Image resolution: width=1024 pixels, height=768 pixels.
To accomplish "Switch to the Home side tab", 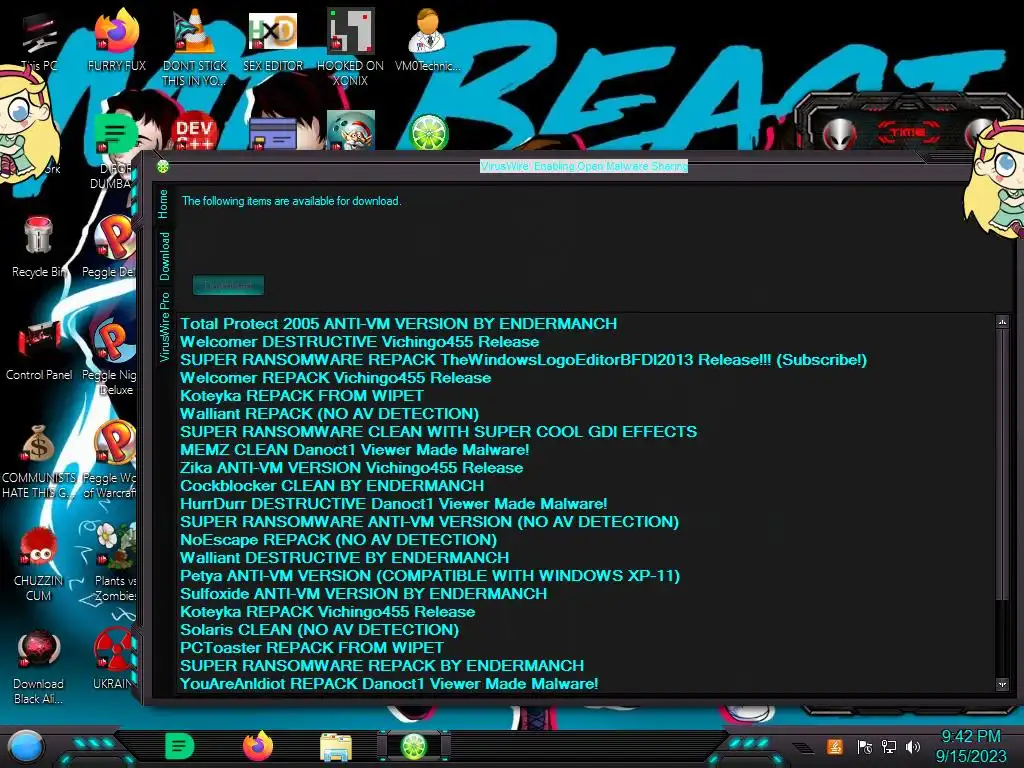I will 163,204.
